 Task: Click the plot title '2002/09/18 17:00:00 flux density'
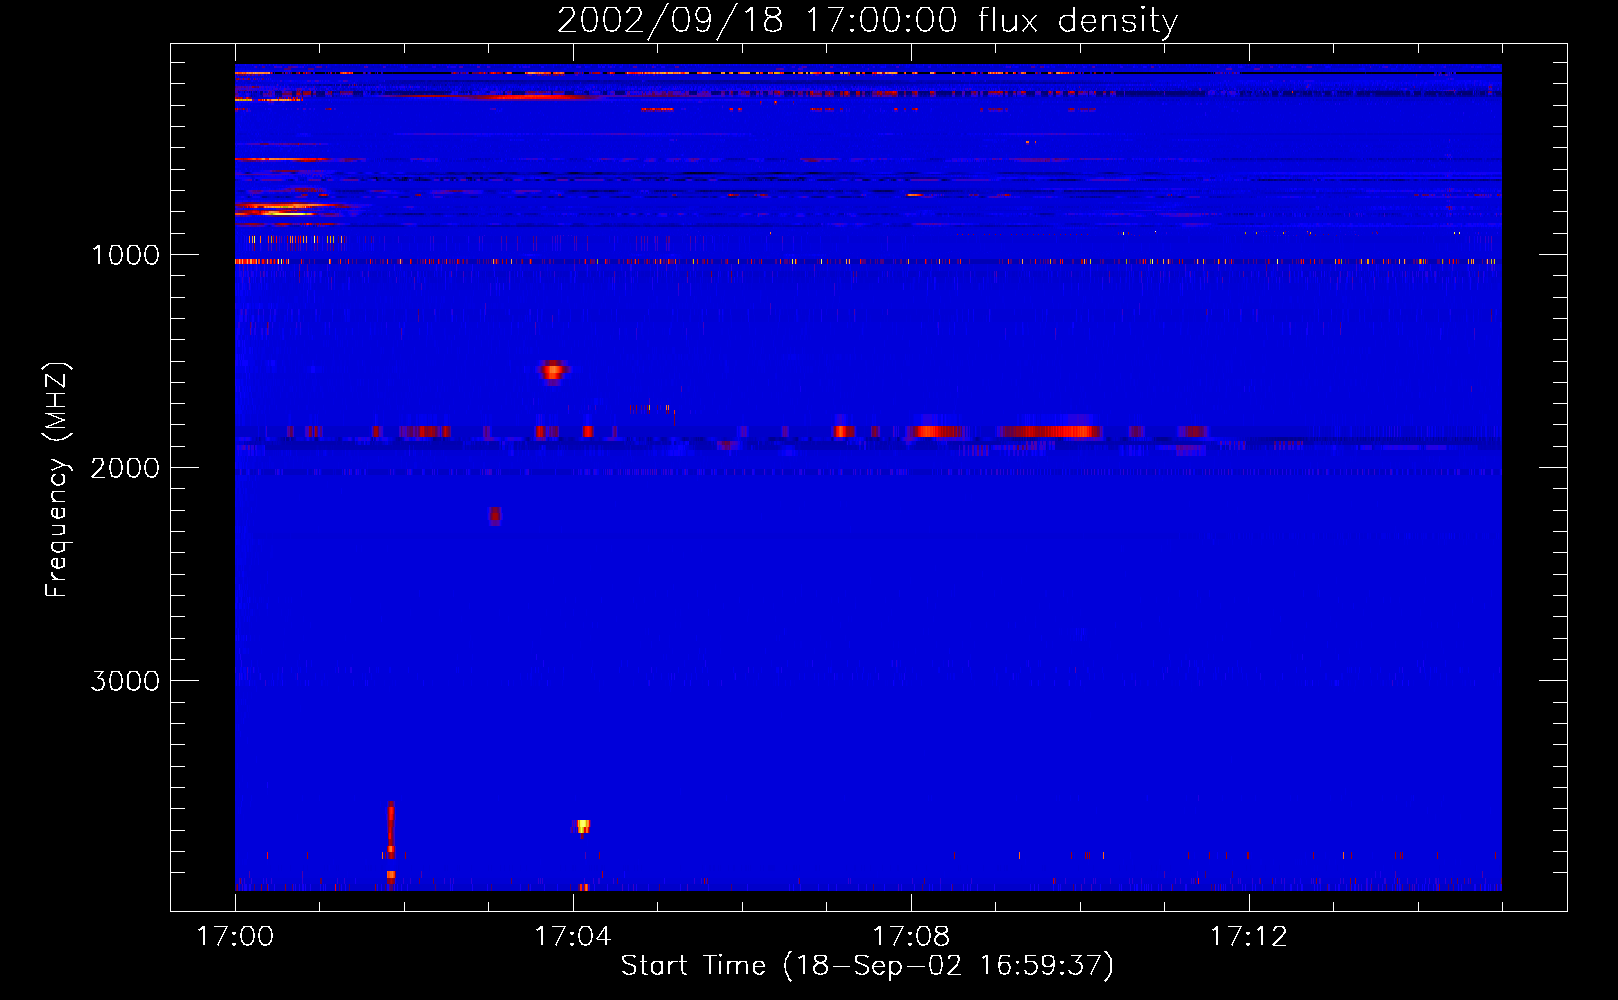[x=867, y=20]
